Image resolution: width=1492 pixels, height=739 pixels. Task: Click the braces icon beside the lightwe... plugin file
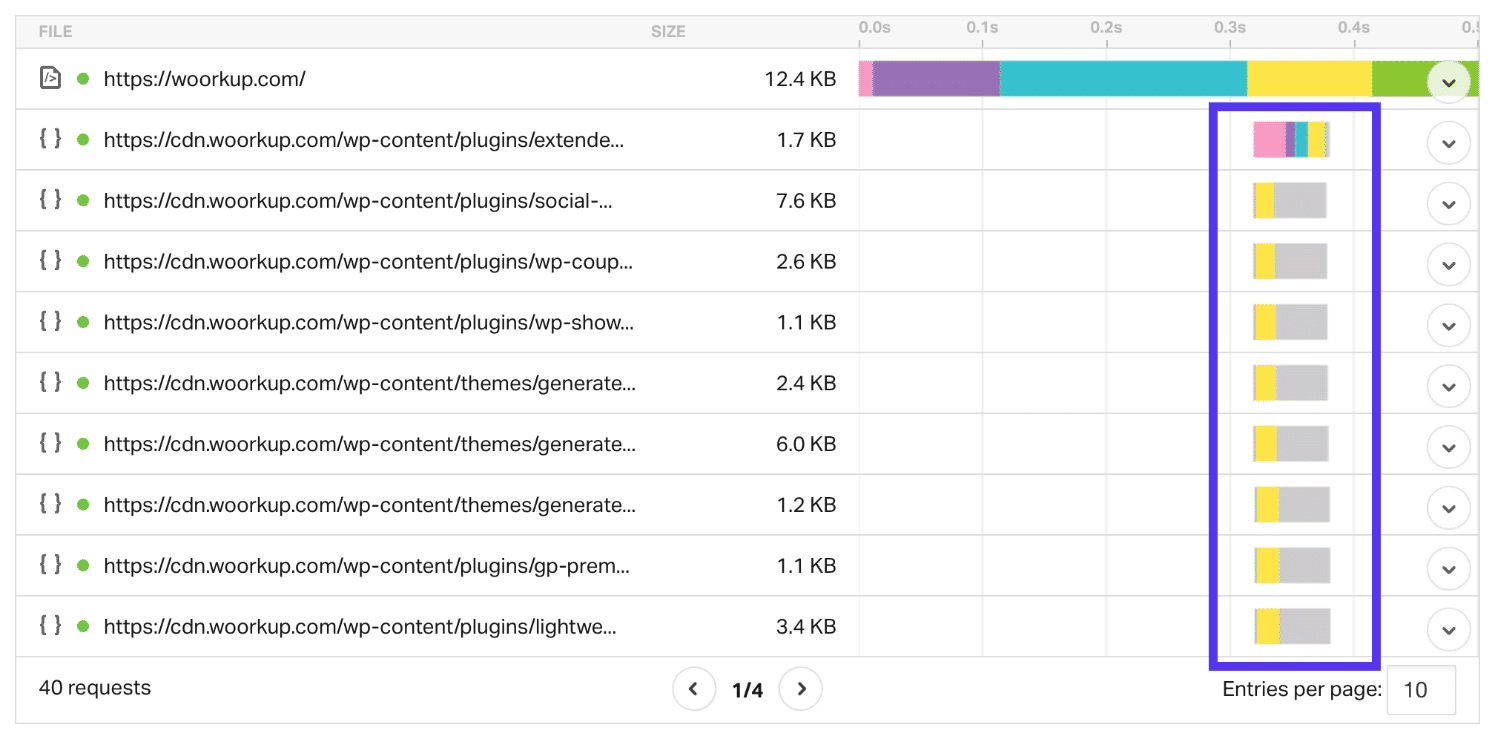50,627
